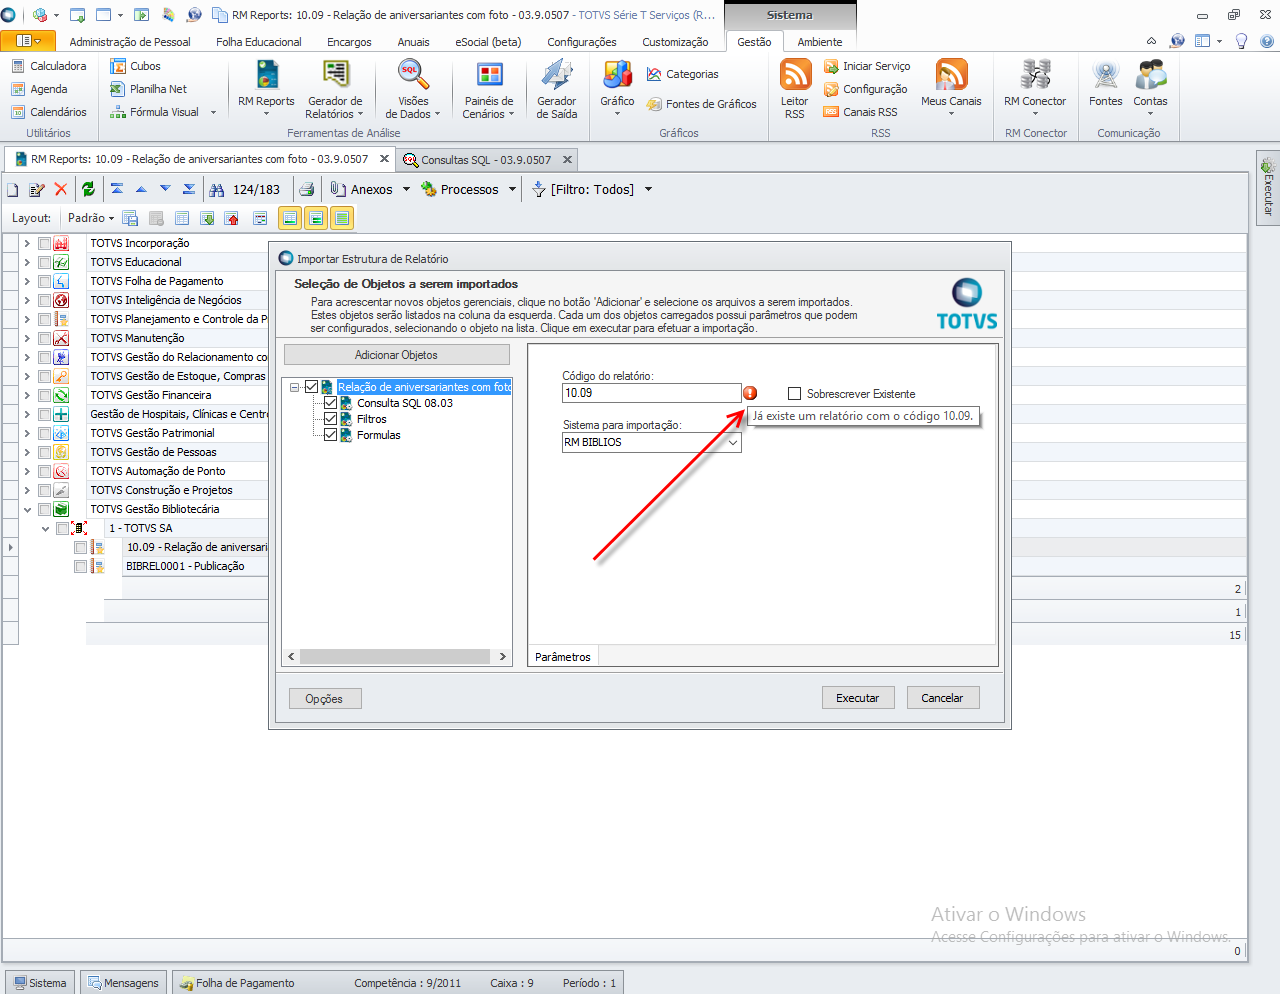Uncheck the Filtros object
Image resolution: width=1280 pixels, height=994 pixels.
331,419
